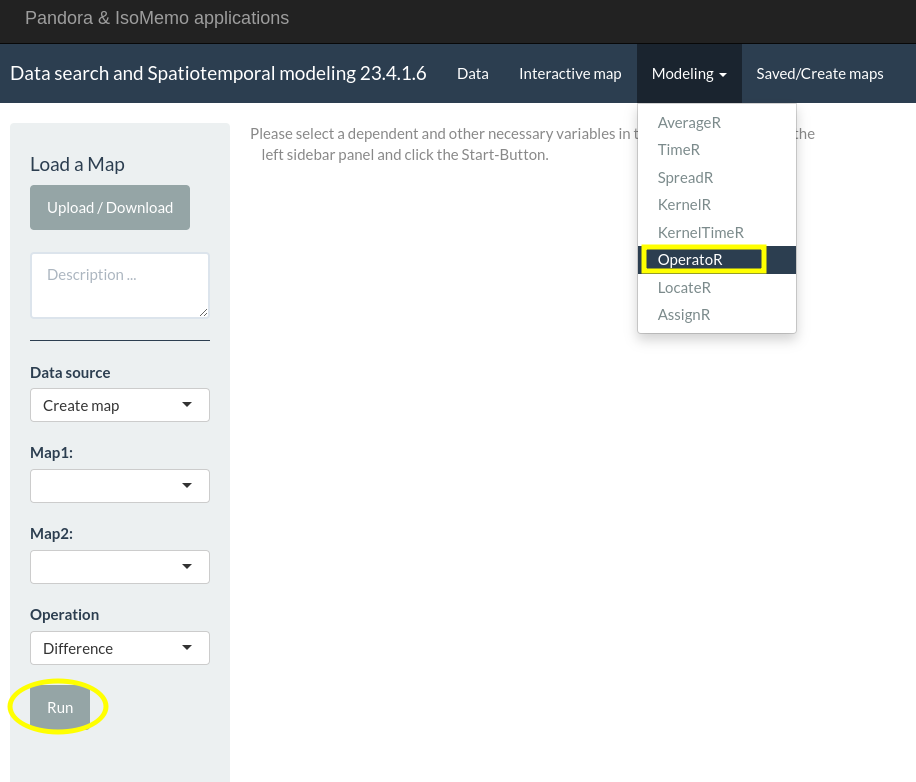The width and height of the screenshot is (916, 782).
Task: Open the Data source dropdown
Action: [x=120, y=405]
